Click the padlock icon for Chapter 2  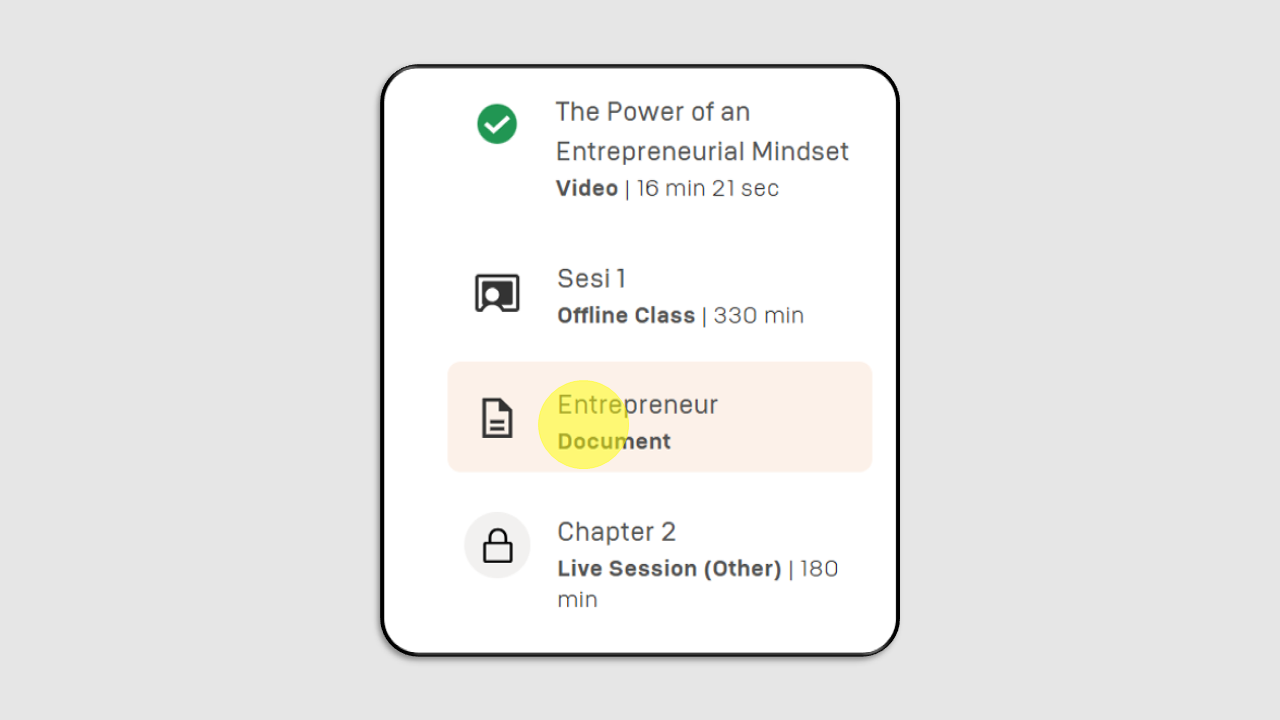pyautogui.click(x=497, y=545)
